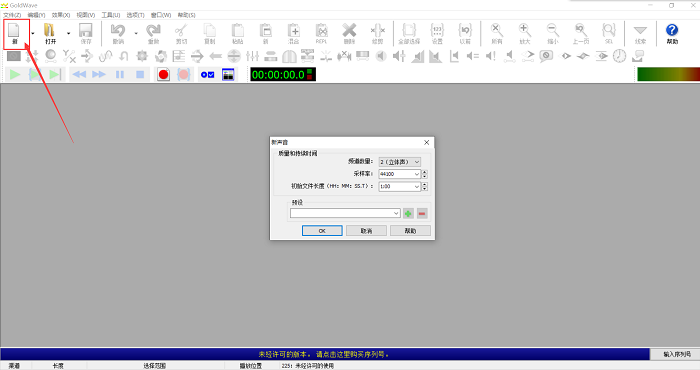Open the control properties window icon

(228, 75)
